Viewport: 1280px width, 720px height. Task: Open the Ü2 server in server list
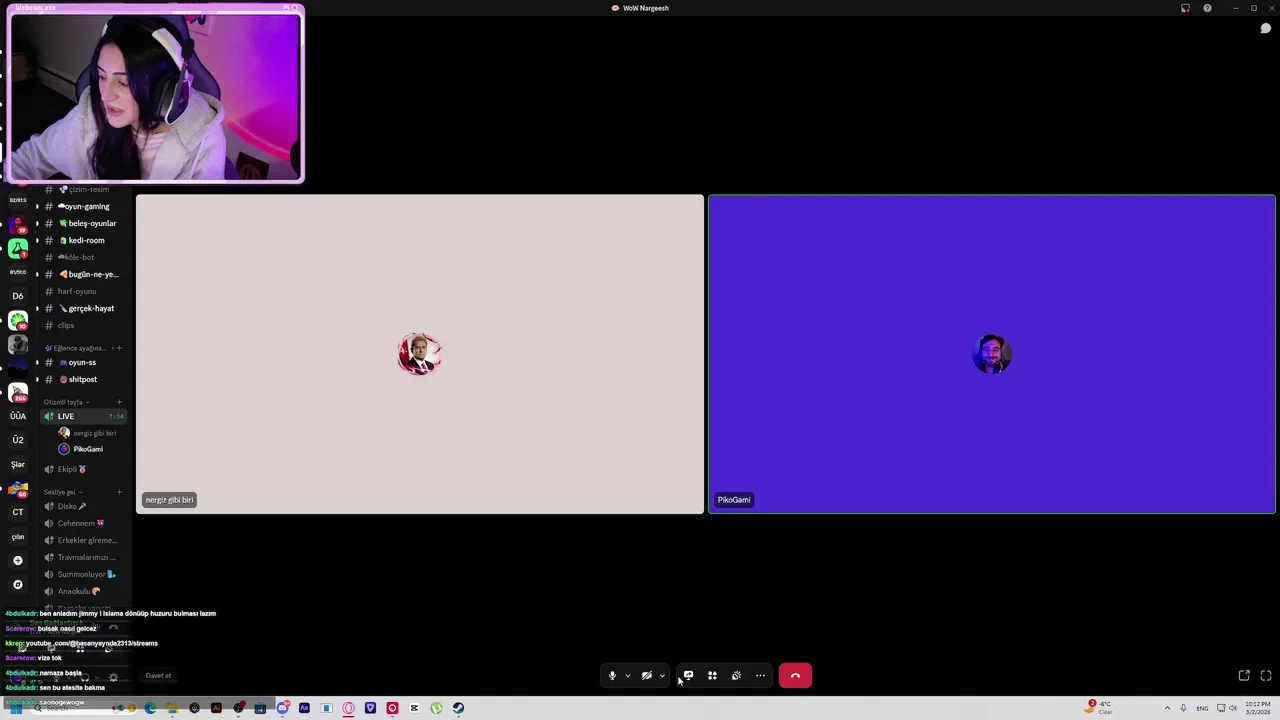[x=18, y=440]
